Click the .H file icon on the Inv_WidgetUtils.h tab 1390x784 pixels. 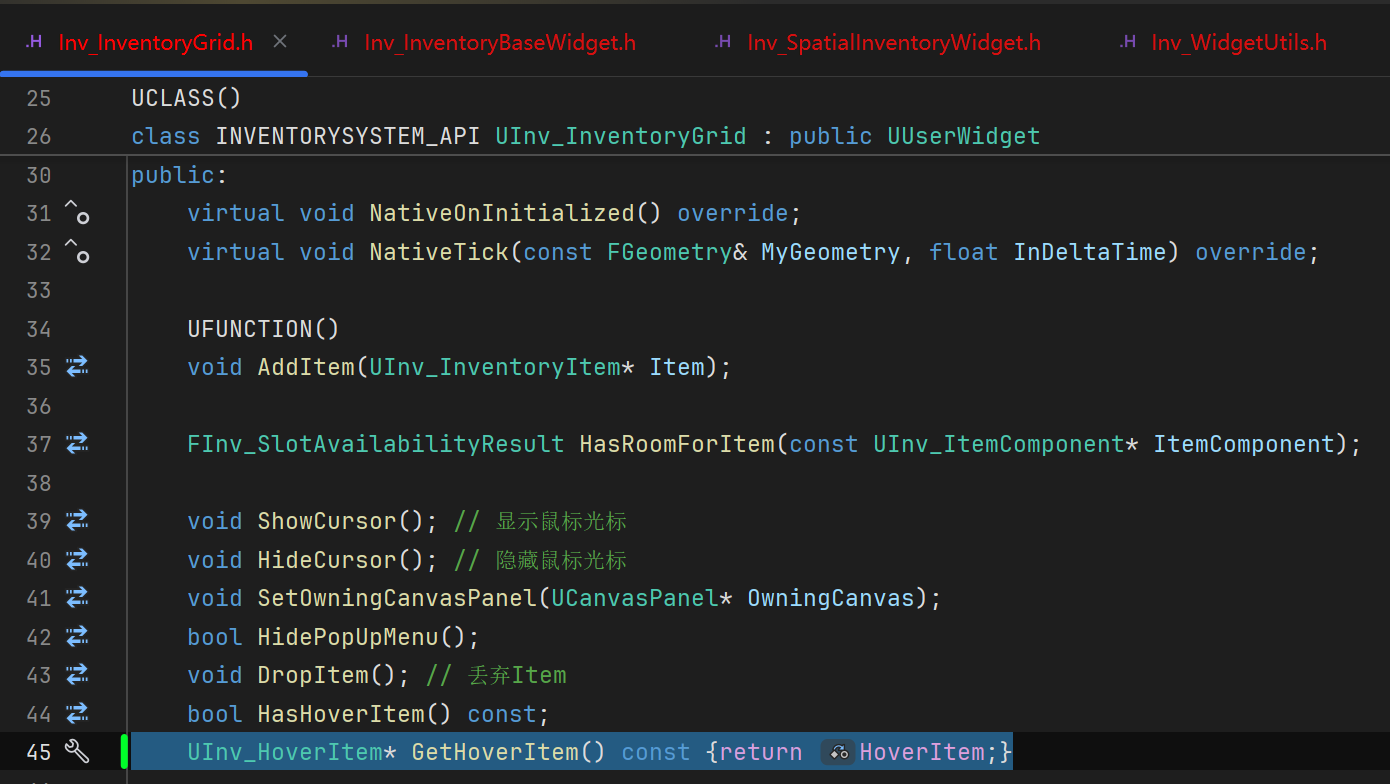(1127, 42)
